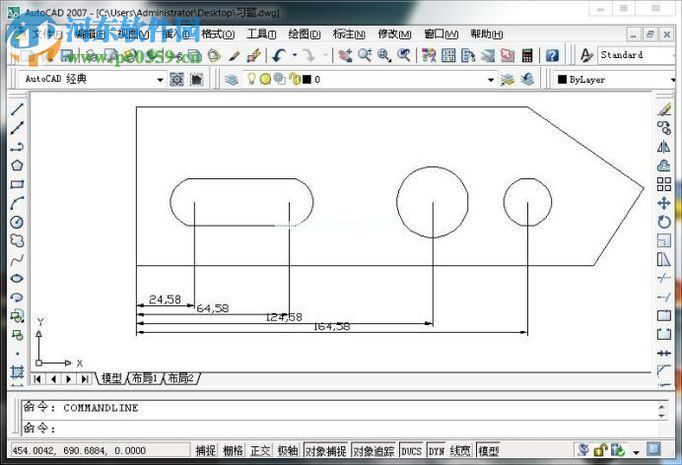The height and width of the screenshot is (465, 682).
Task: Pick the Circle tool in left toolbar
Action: point(17,222)
